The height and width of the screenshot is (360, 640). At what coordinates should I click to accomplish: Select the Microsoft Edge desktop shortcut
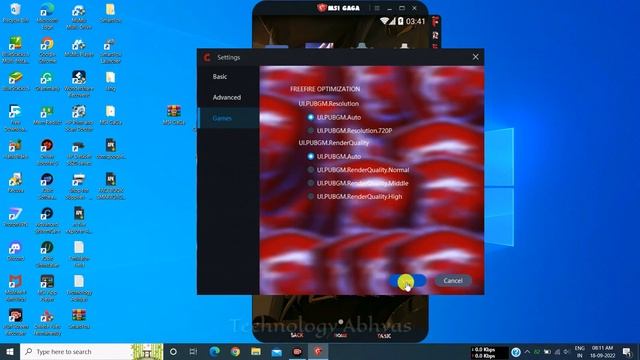click(x=47, y=16)
